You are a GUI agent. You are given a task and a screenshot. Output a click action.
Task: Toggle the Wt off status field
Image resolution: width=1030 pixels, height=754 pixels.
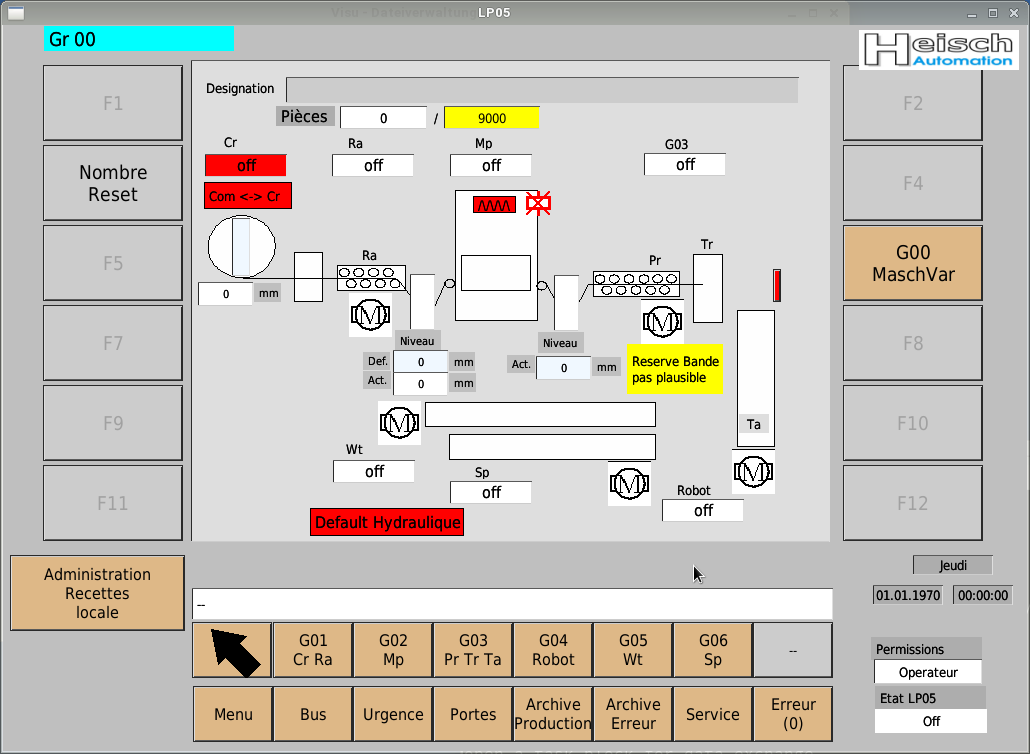click(x=374, y=471)
